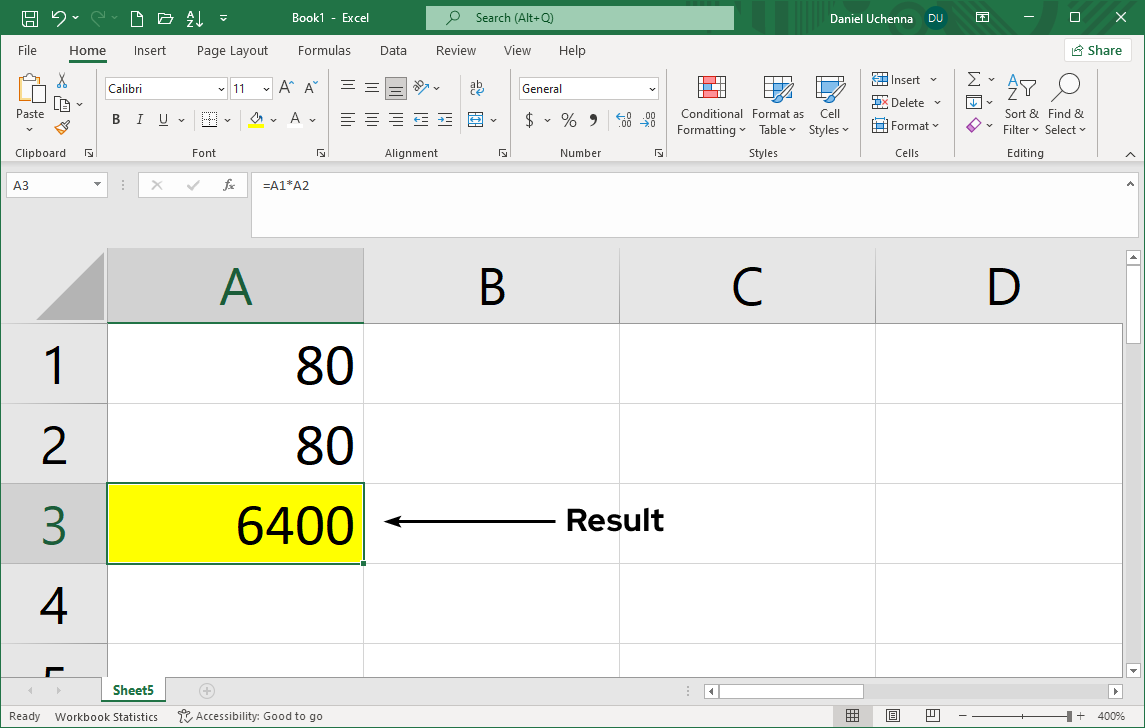Open the Data ribbon tab
1145x728 pixels.
click(x=393, y=50)
